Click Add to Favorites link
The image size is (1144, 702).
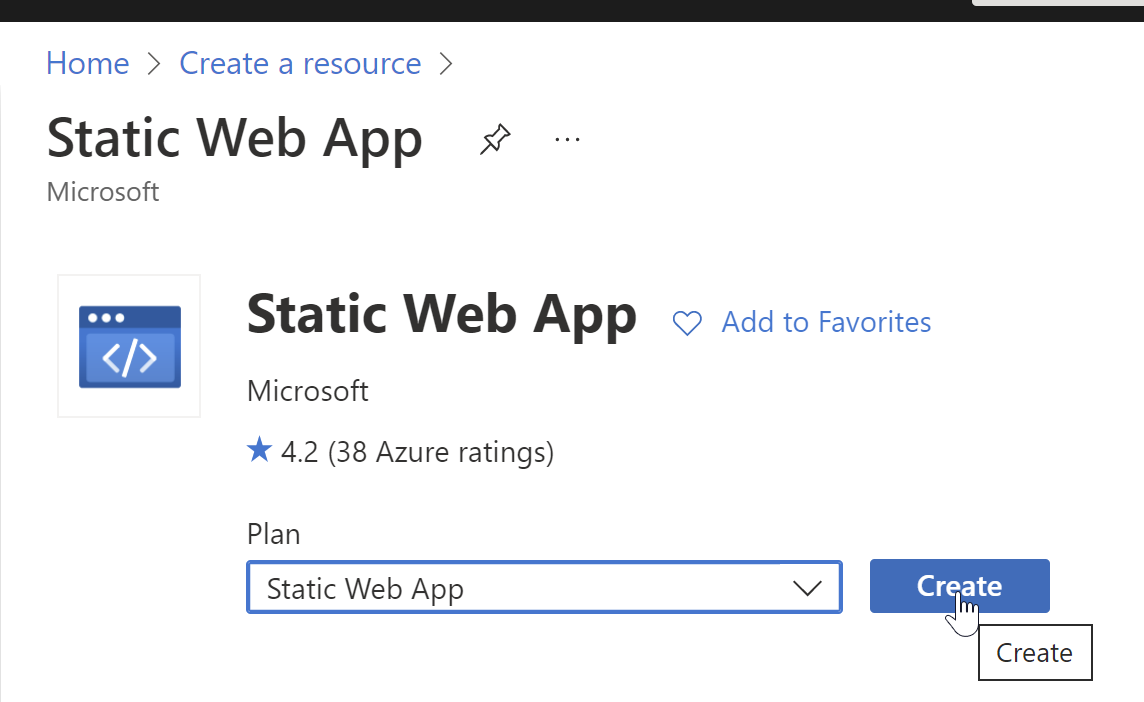(826, 322)
